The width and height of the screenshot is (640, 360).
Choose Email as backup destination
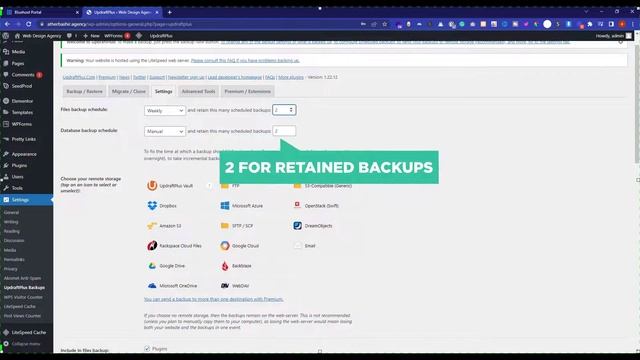tap(298, 246)
